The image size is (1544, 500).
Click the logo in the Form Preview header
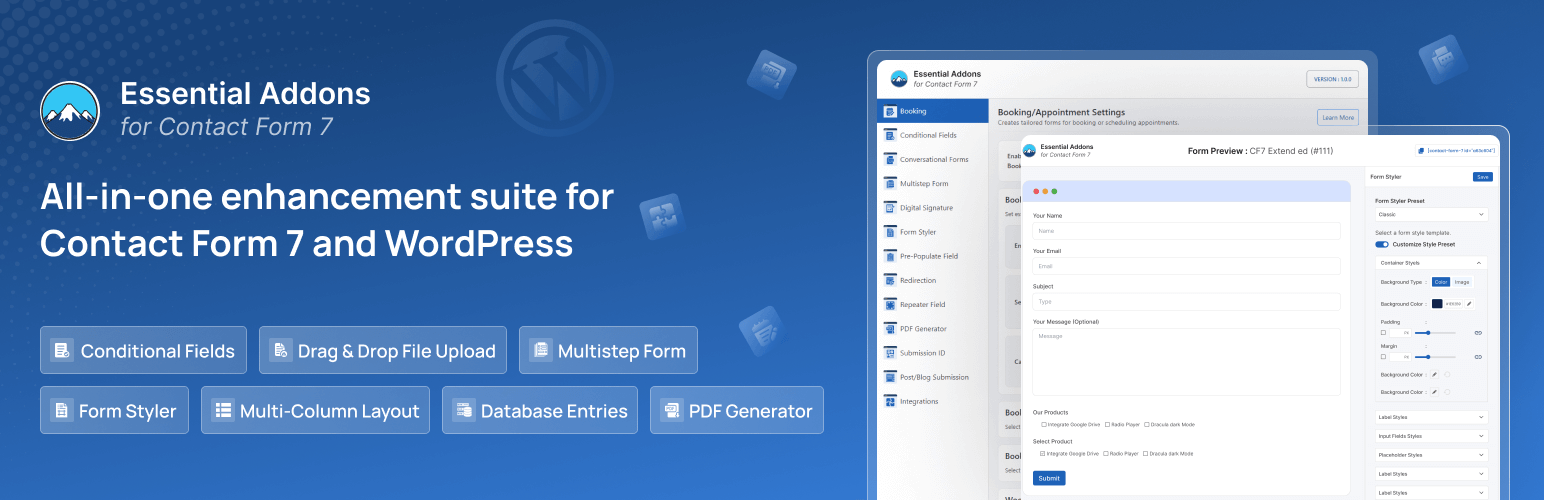[x=1029, y=150]
